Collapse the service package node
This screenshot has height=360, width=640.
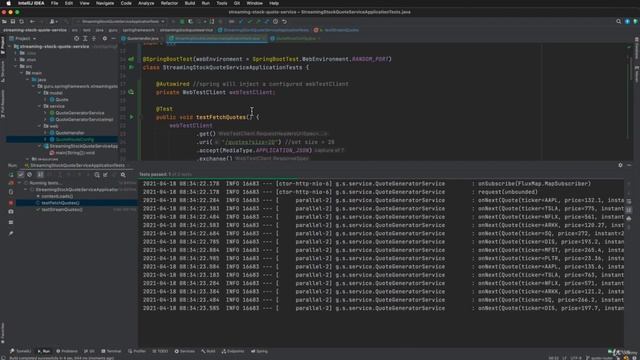pyautogui.click(x=40, y=106)
